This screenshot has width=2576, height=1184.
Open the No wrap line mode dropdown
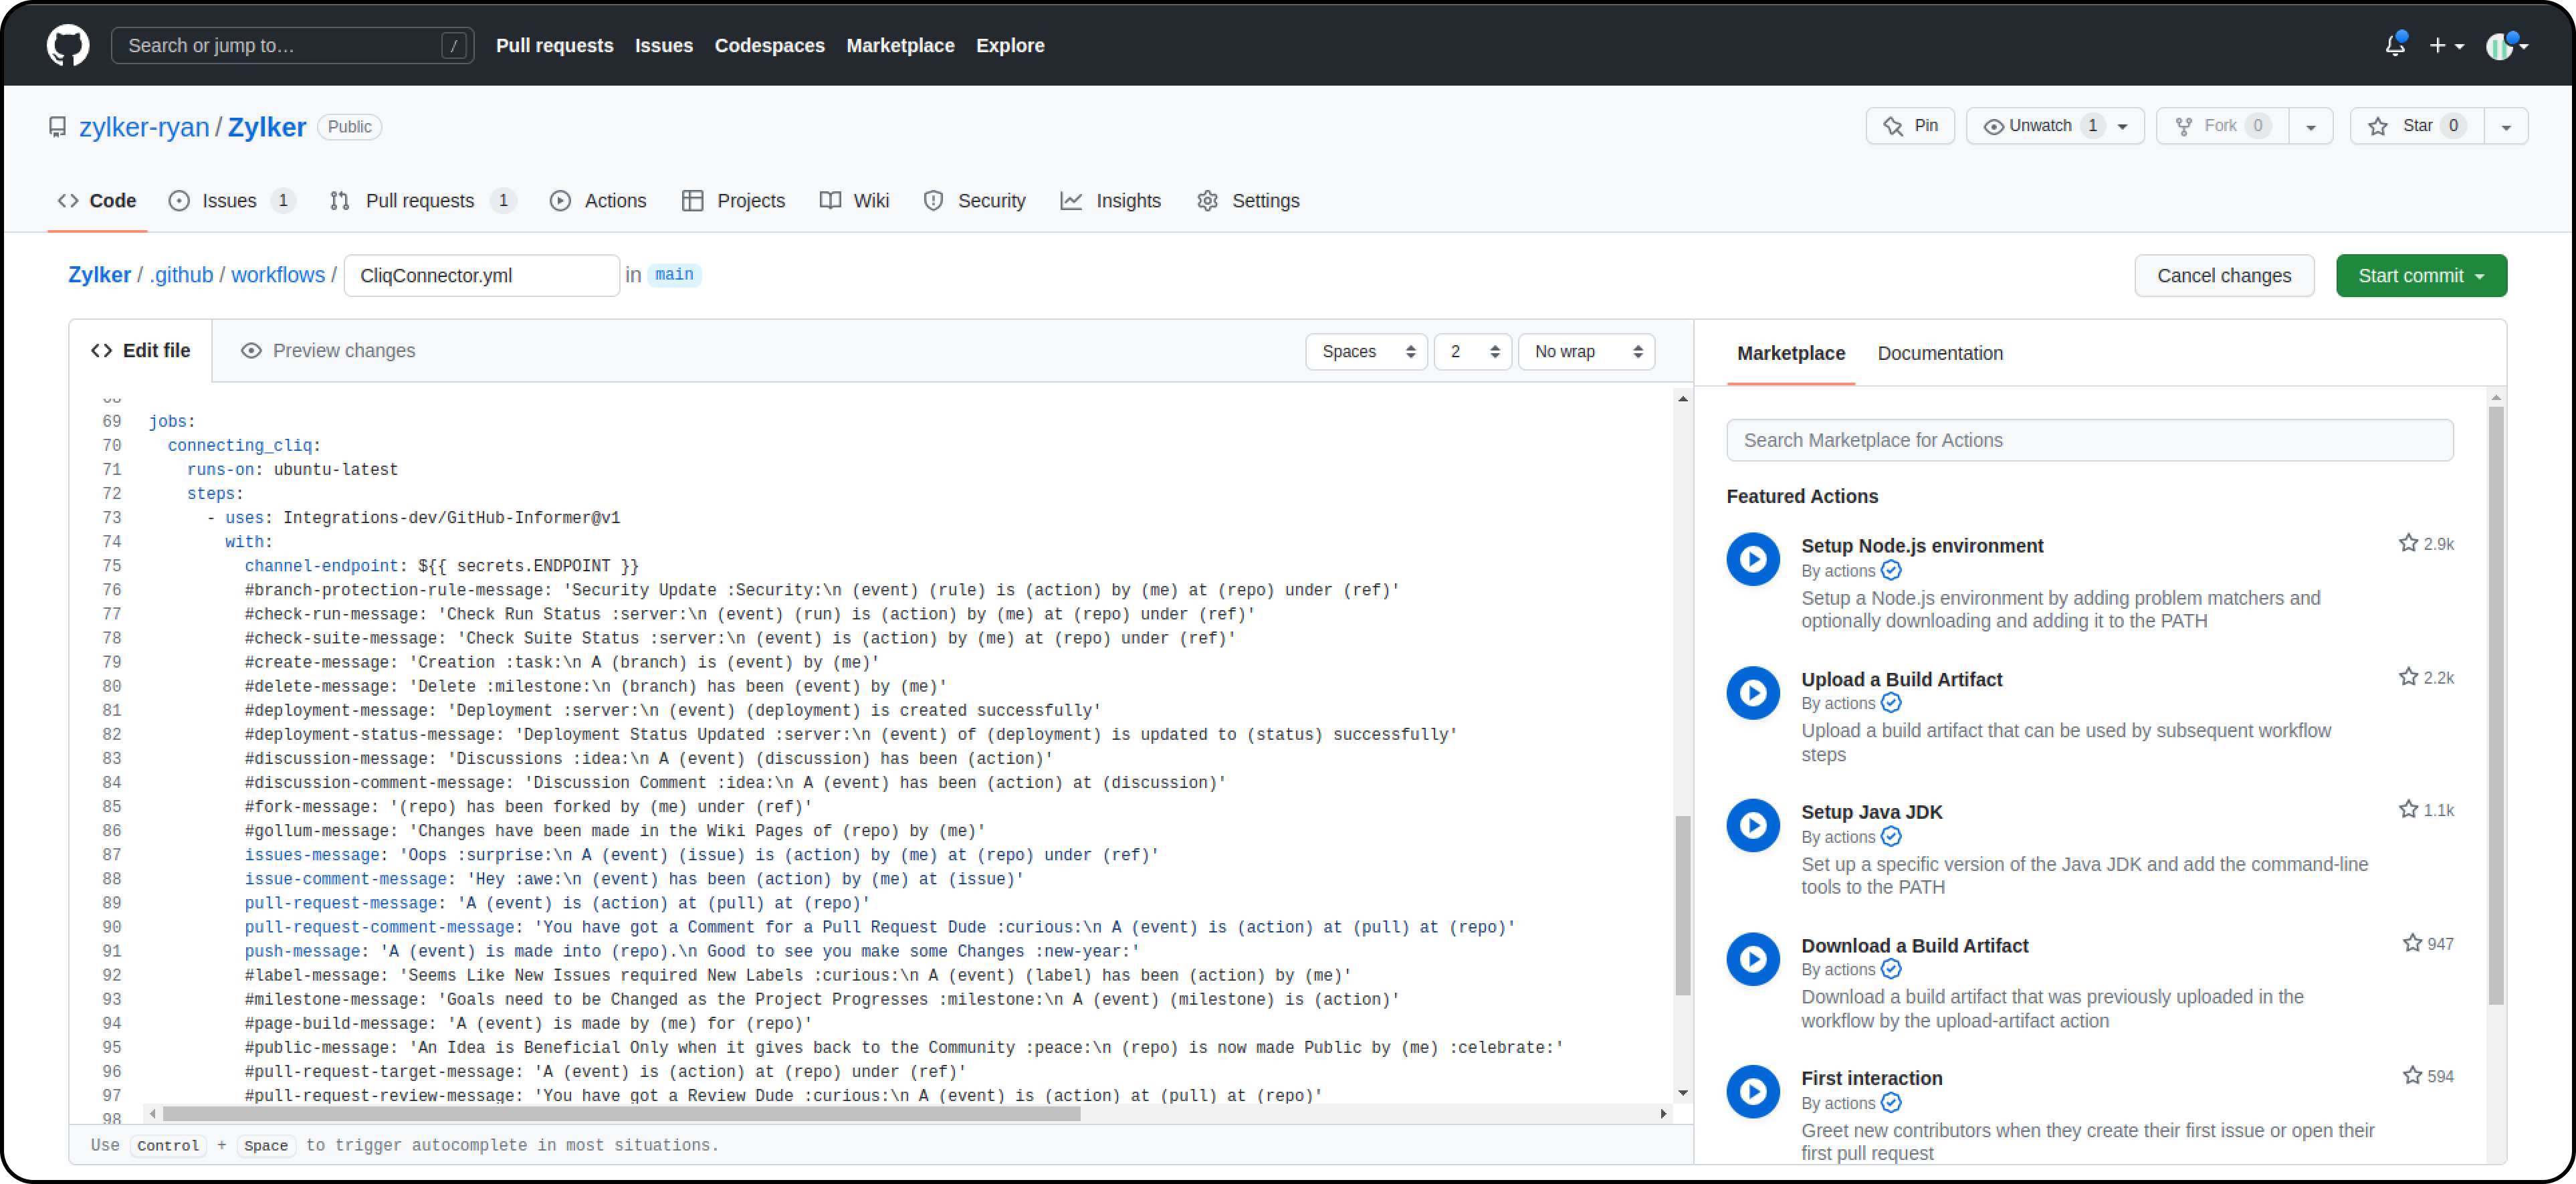(x=1586, y=352)
